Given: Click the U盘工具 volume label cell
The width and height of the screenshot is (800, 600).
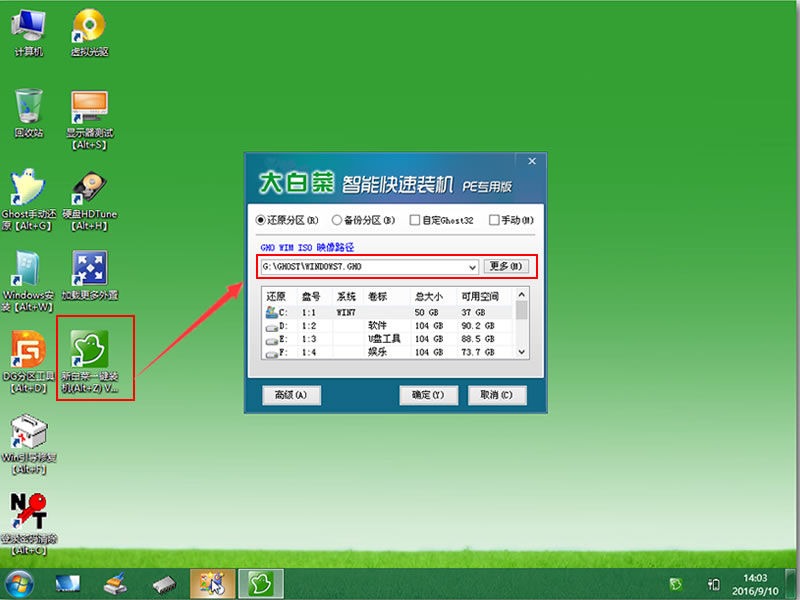Looking at the screenshot, I should [384, 339].
